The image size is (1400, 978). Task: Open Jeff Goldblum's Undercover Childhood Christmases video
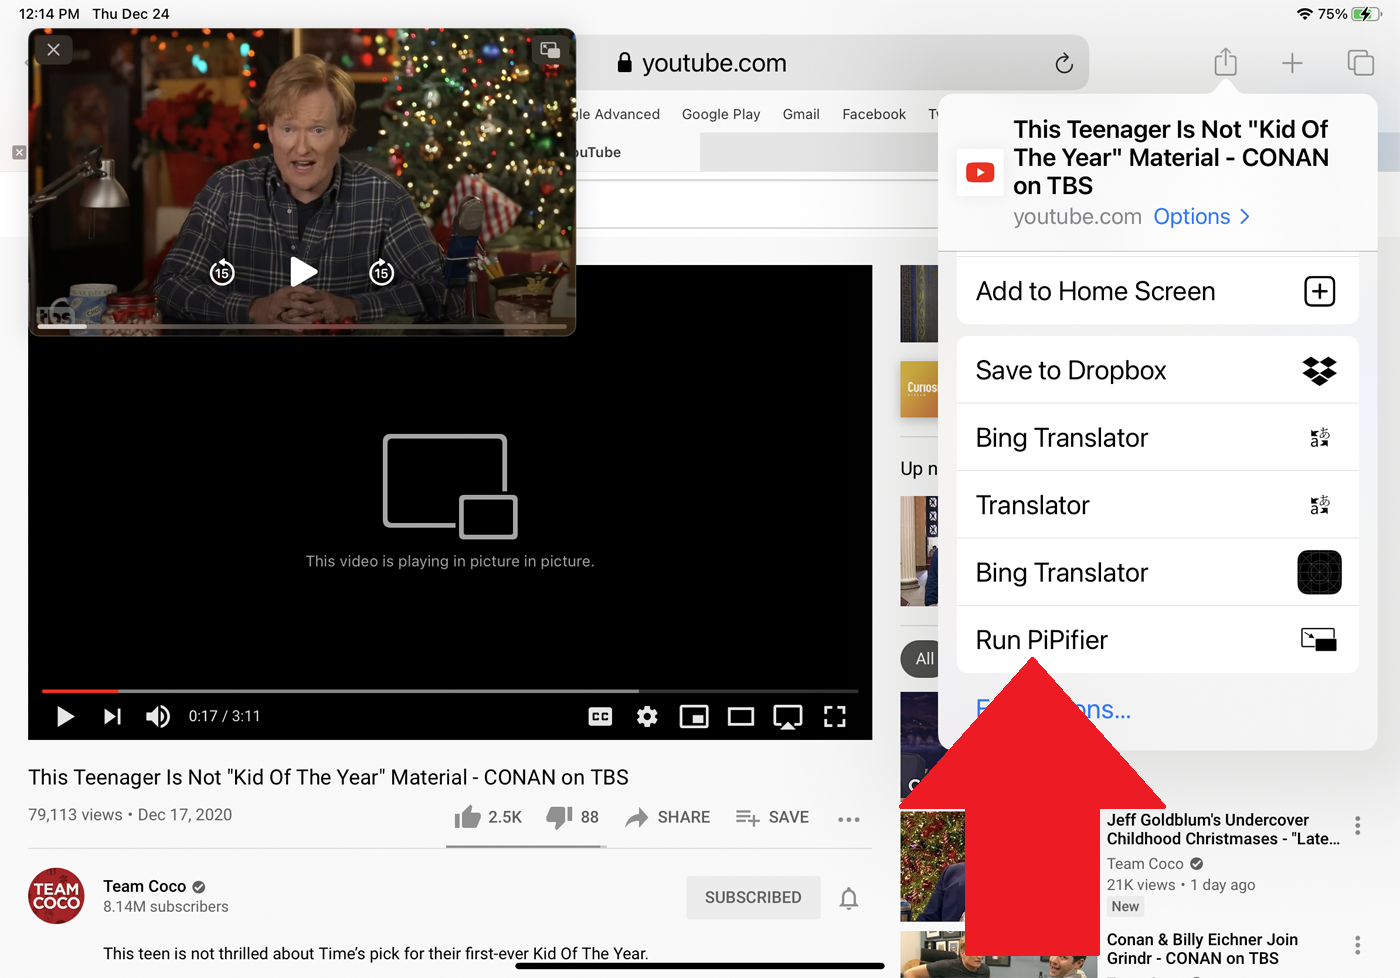click(1223, 829)
